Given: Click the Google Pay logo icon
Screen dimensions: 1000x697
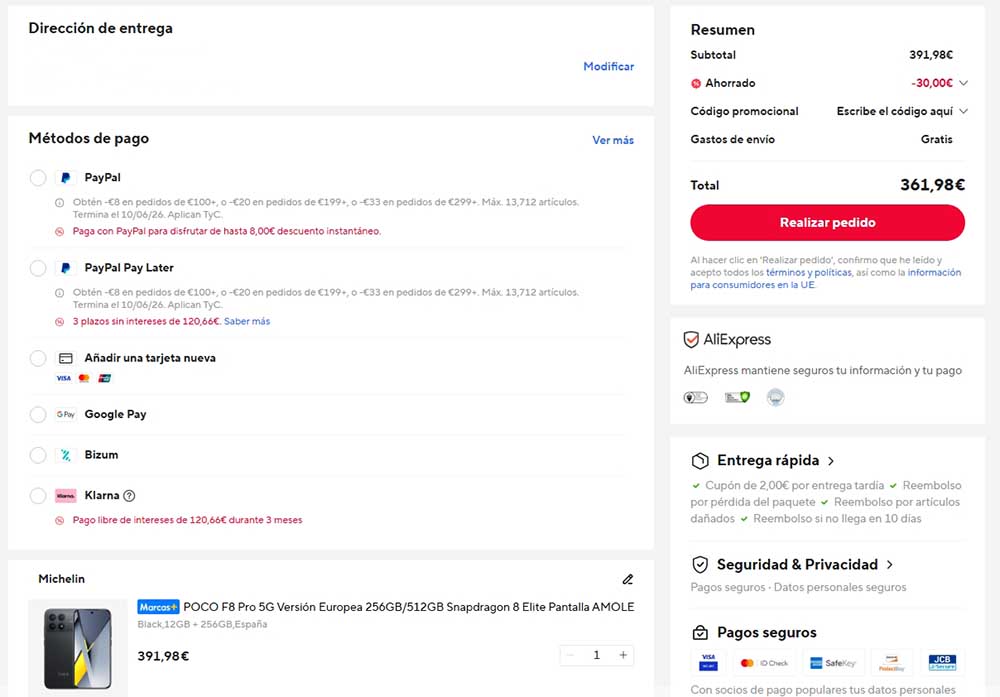Looking at the screenshot, I should (65, 415).
